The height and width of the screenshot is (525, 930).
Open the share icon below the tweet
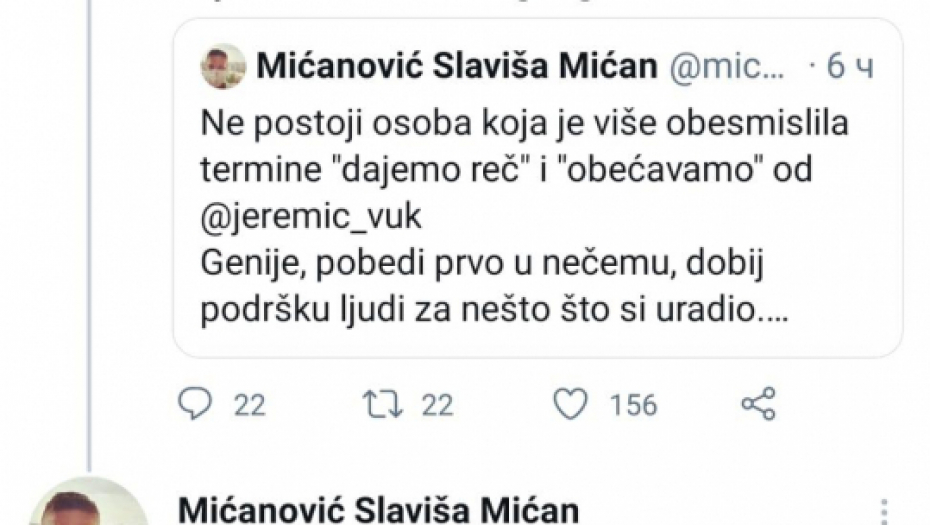pos(758,403)
